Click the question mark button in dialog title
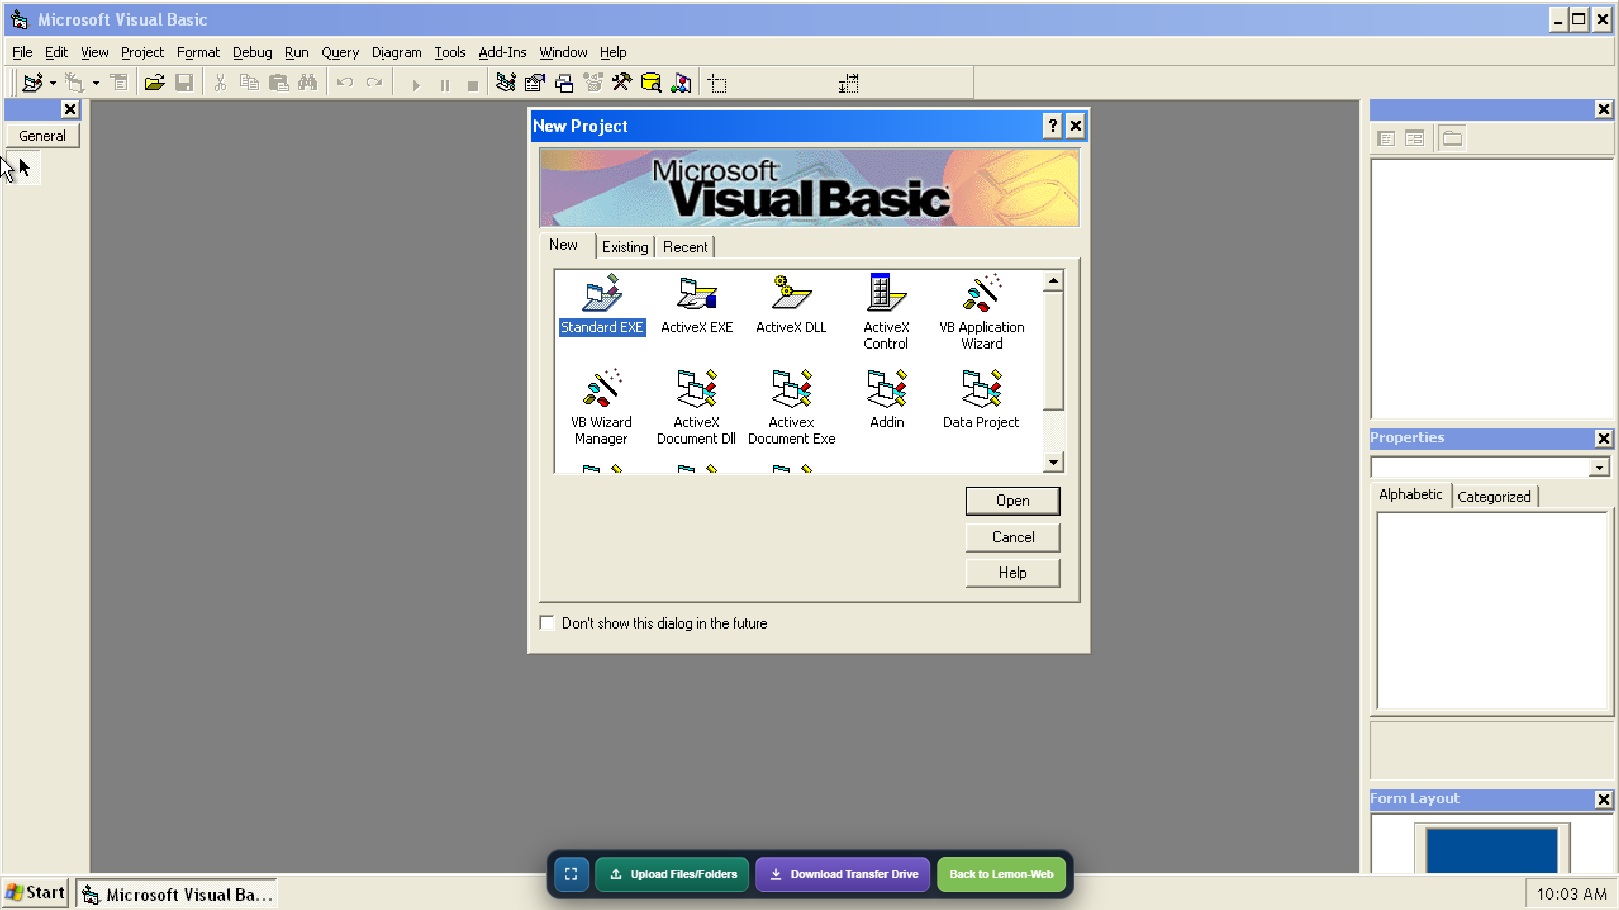The image size is (1619, 910). pos(1053,125)
